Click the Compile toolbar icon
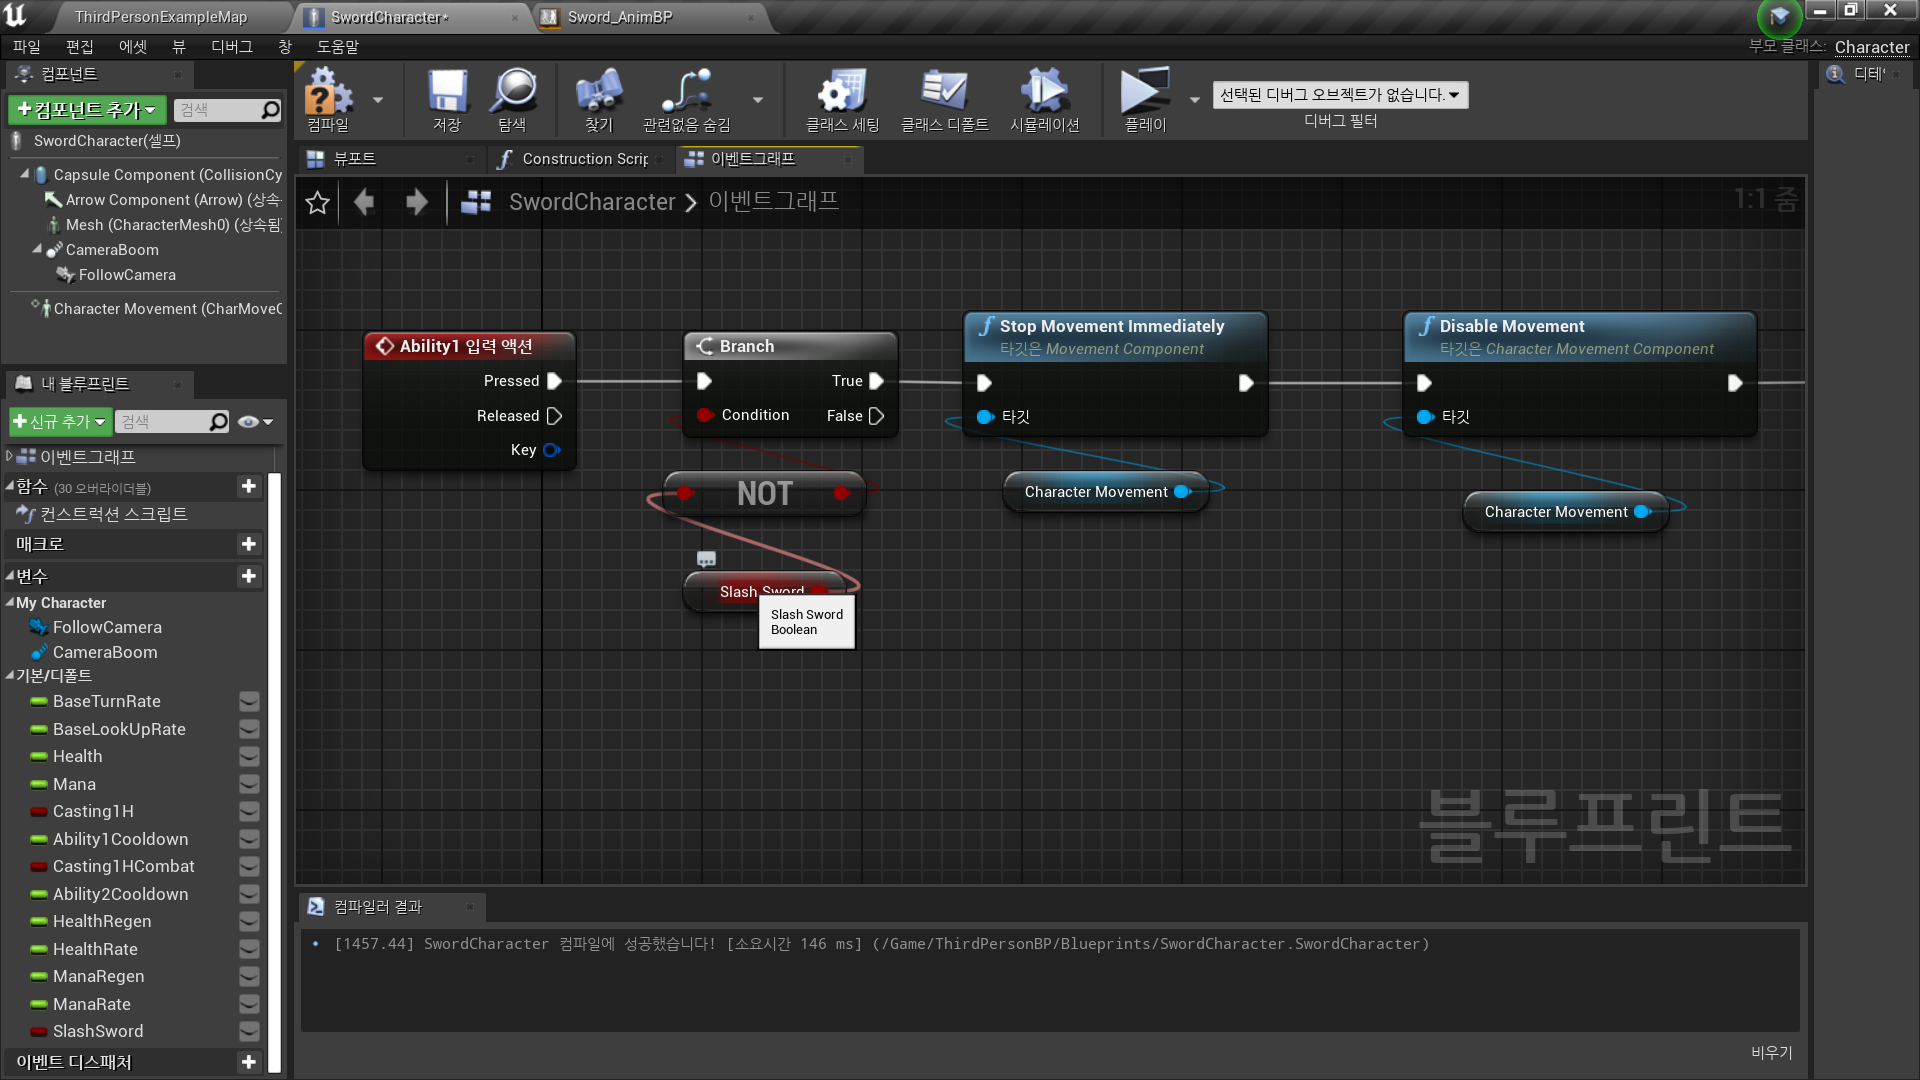Image resolution: width=1920 pixels, height=1080 pixels. click(328, 94)
